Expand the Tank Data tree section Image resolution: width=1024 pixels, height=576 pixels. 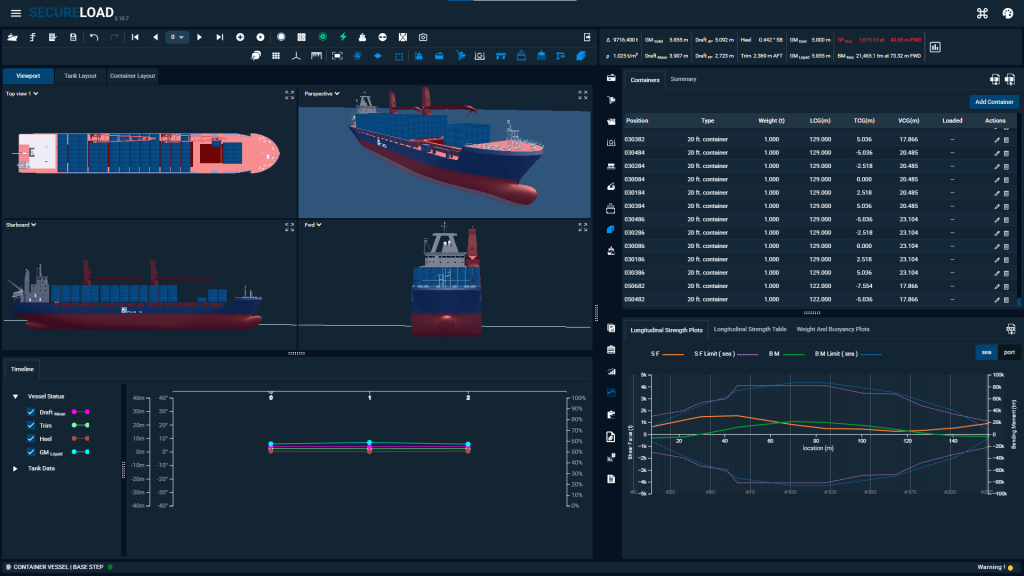click(15, 468)
